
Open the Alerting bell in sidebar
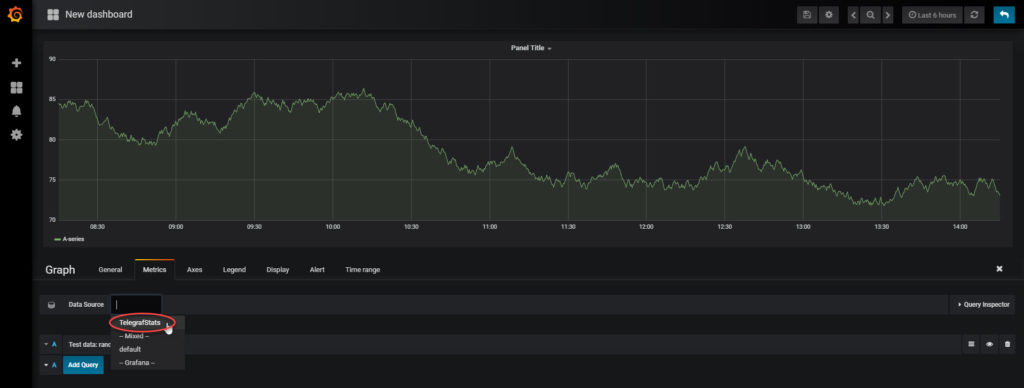(x=17, y=111)
